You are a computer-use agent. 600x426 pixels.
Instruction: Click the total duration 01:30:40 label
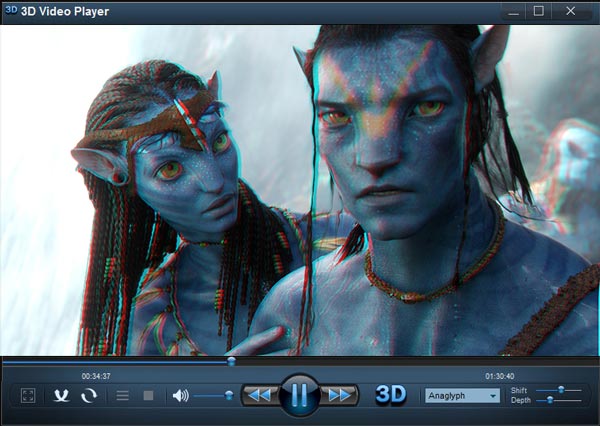(x=500, y=375)
